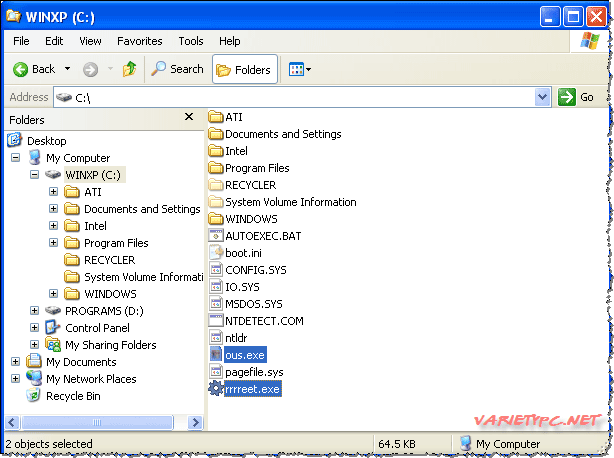Expand the Intel folder in tree

pos(54,226)
